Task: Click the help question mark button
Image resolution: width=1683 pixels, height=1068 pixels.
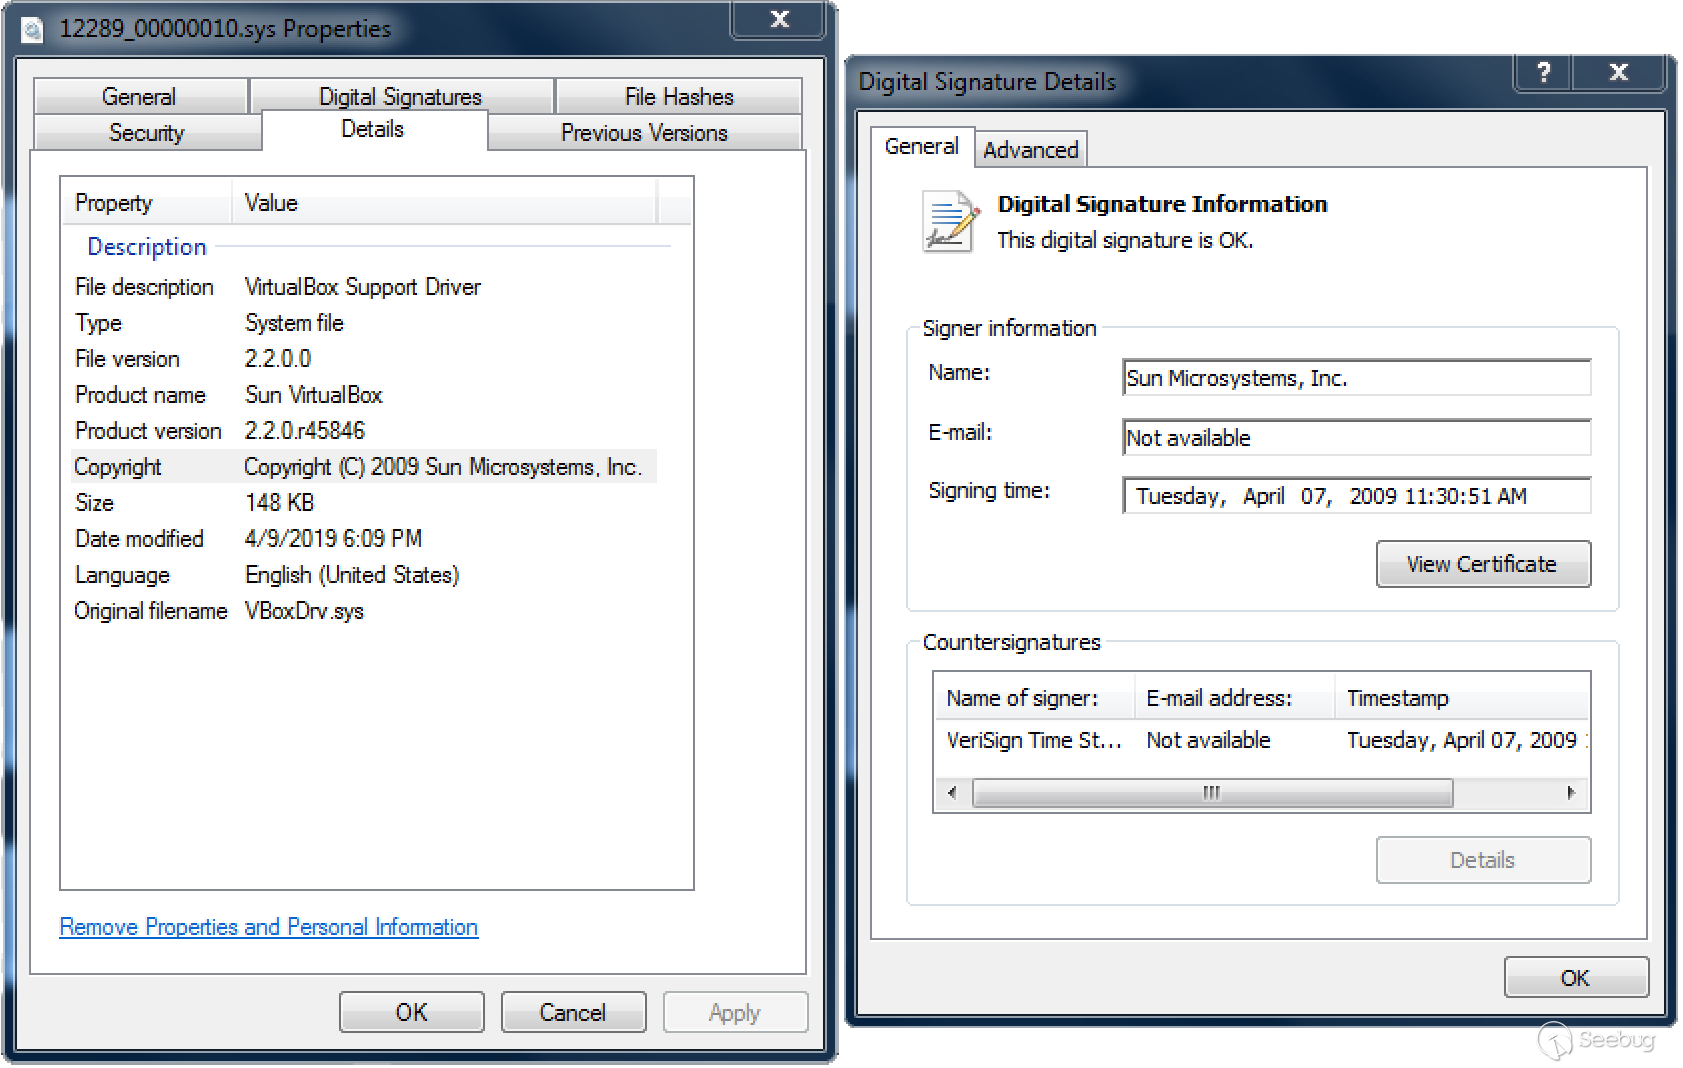Action: [x=1543, y=72]
